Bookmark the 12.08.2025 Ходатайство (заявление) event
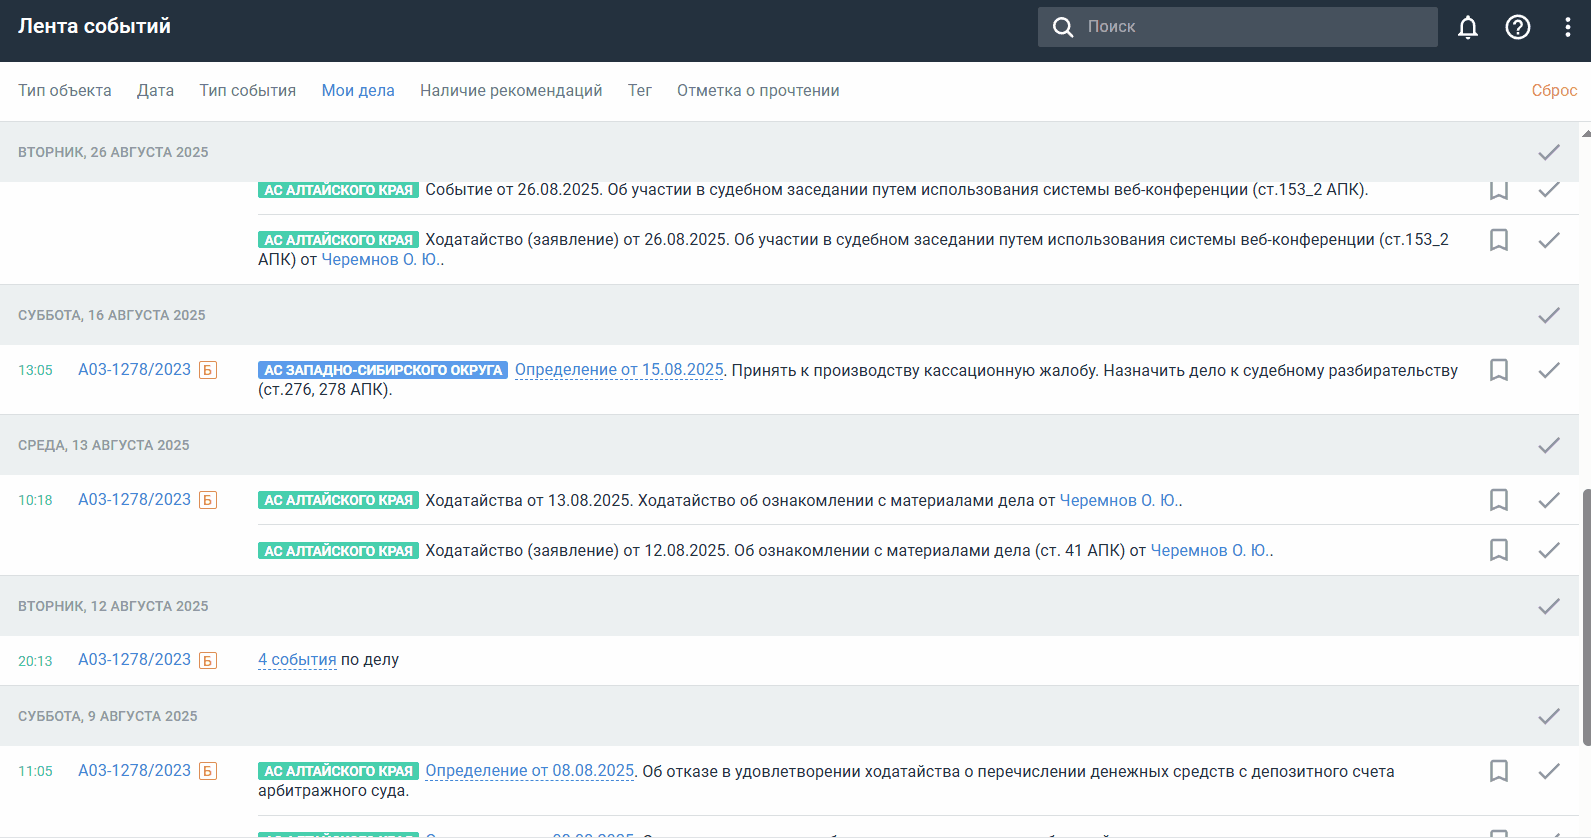The height and width of the screenshot is (838, 1591). (1498, 550)
